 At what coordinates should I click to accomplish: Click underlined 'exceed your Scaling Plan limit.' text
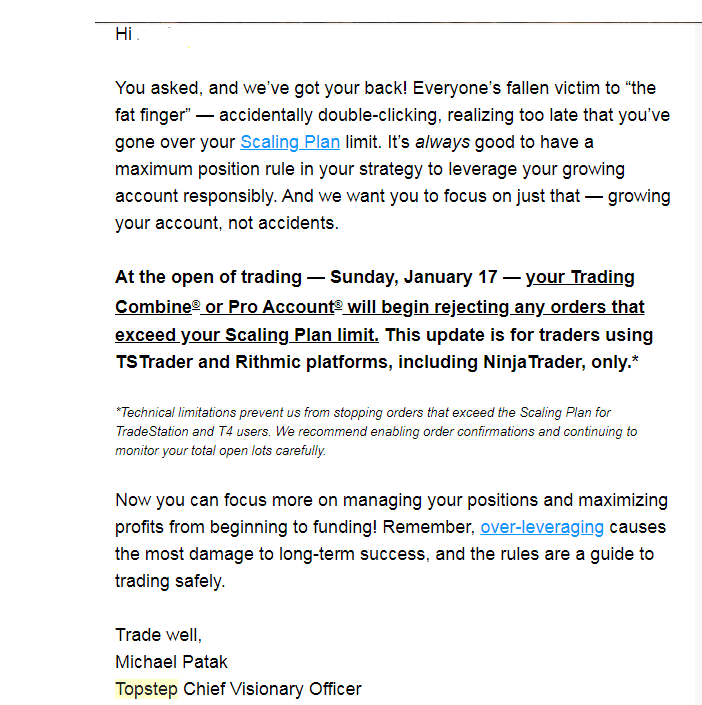pos(247,335)
